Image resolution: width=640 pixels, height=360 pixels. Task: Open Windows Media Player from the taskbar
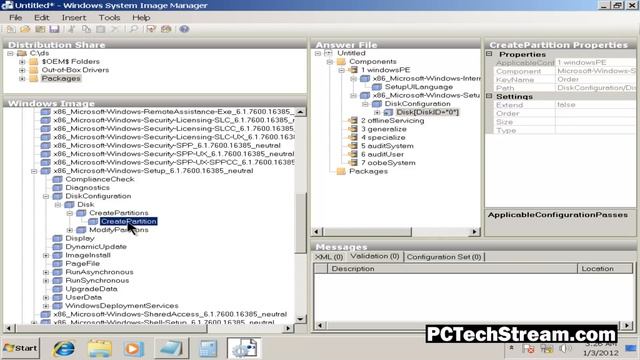click(x=134, y=349)
